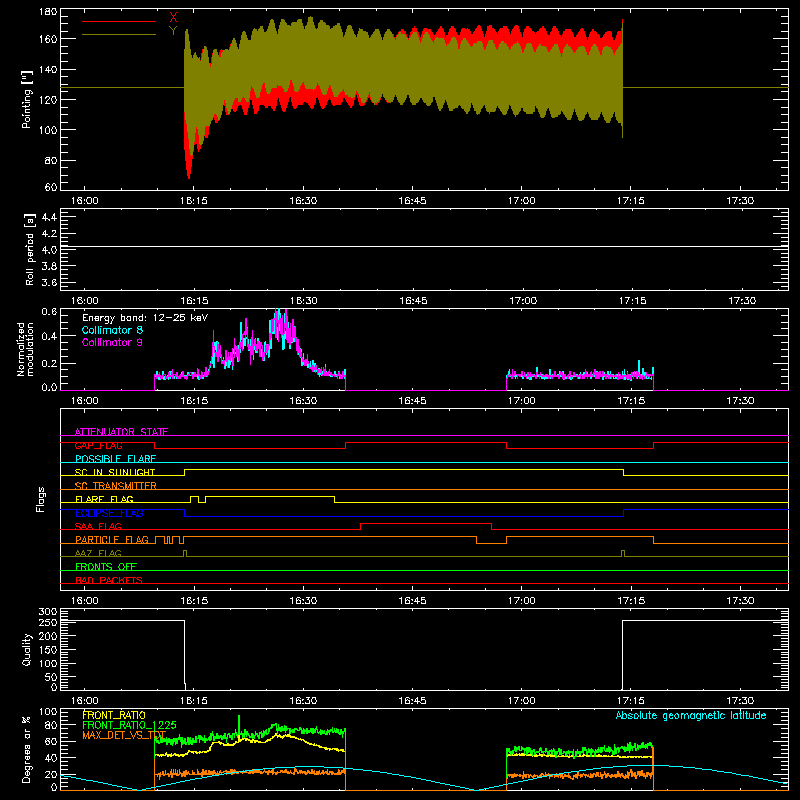The image size is (800, 800).
Task: Click the orange MAX_DET_VS_TOT legend label
Action: pos(124,735)
